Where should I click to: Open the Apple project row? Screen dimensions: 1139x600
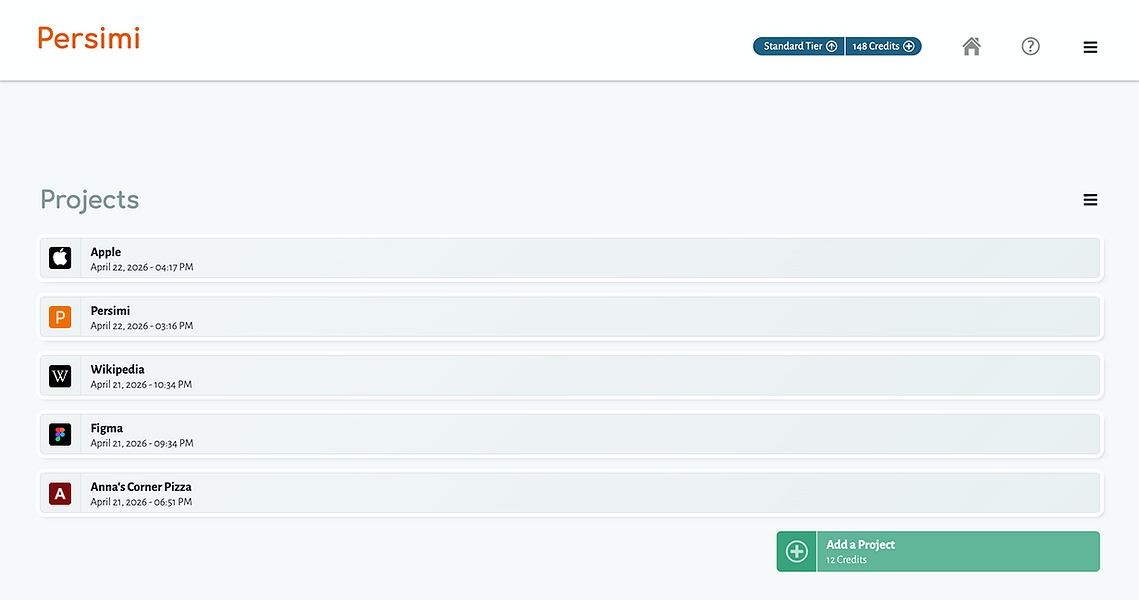[x=570, y=258]
